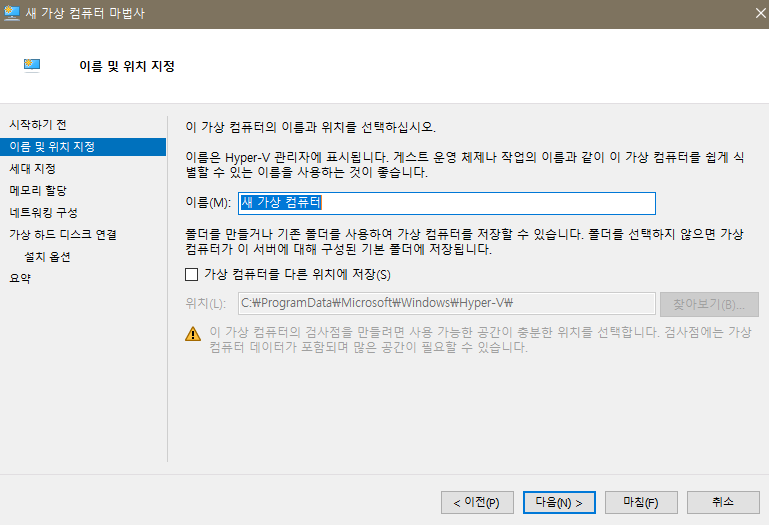
Task: Click the 다음(N) > button
Action: point(559,502)
